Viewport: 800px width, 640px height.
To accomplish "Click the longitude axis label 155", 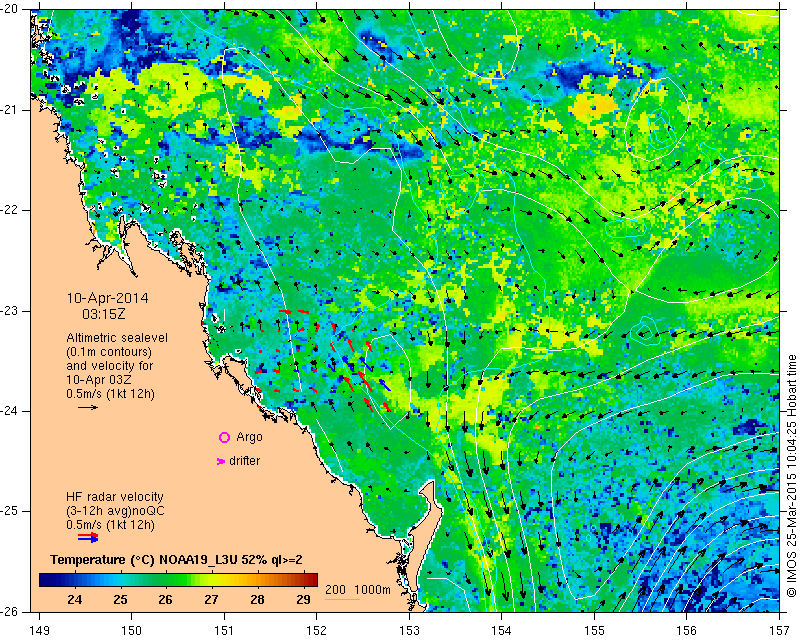I will point(594,631).
